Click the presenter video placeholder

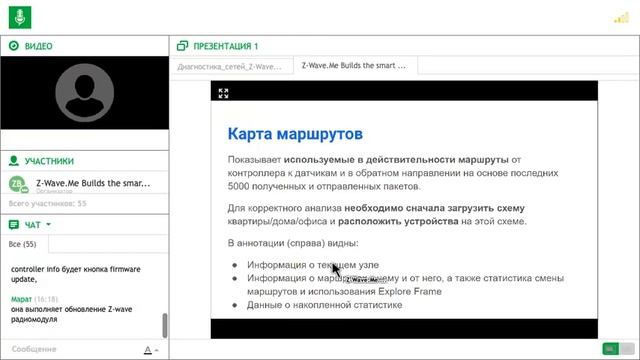click(84, 93)
